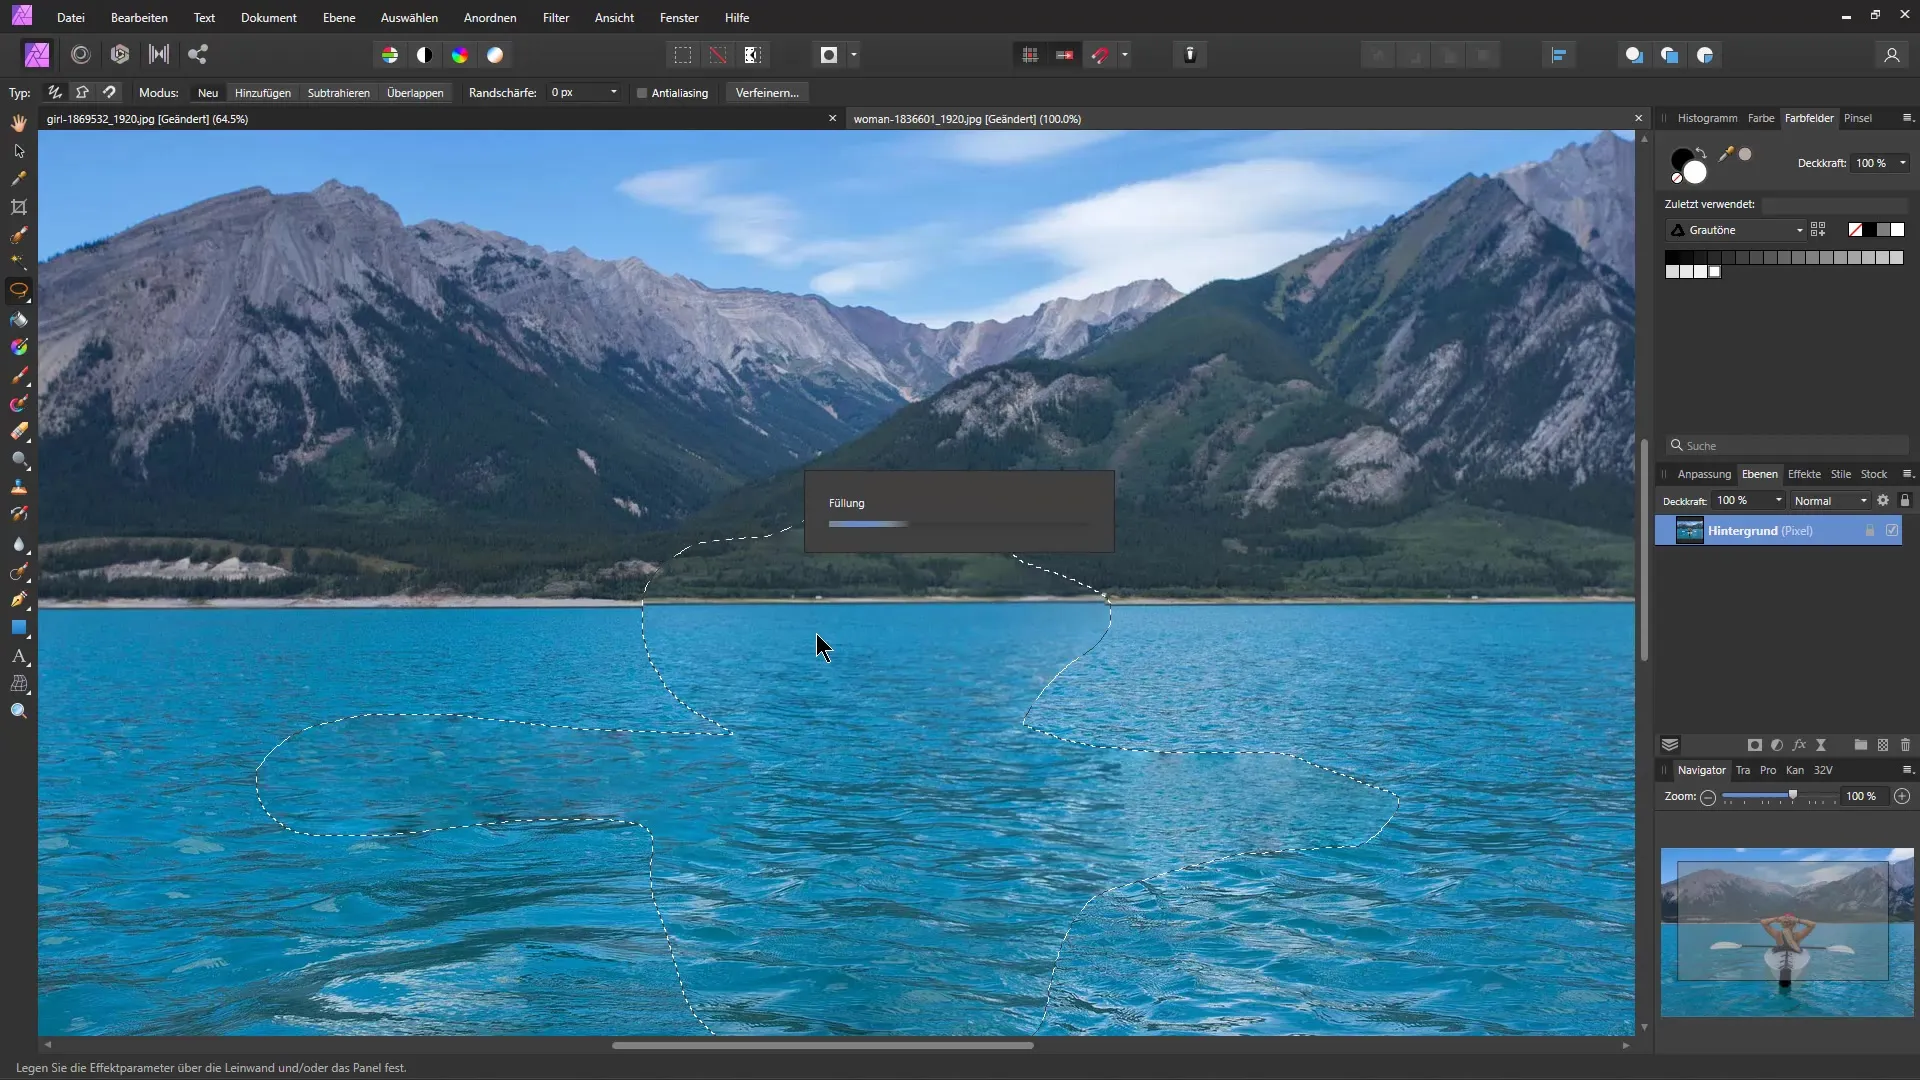1920x1080 pixels.
Task: Select the Hand view tool
Action: click(19, 123)
